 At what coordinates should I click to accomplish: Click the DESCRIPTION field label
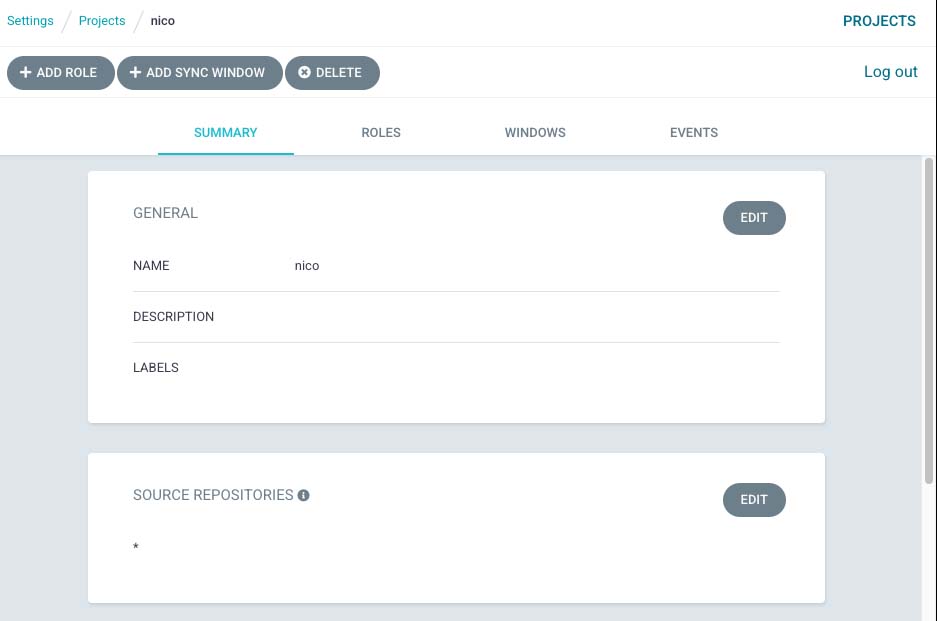[x=173, y=317]
